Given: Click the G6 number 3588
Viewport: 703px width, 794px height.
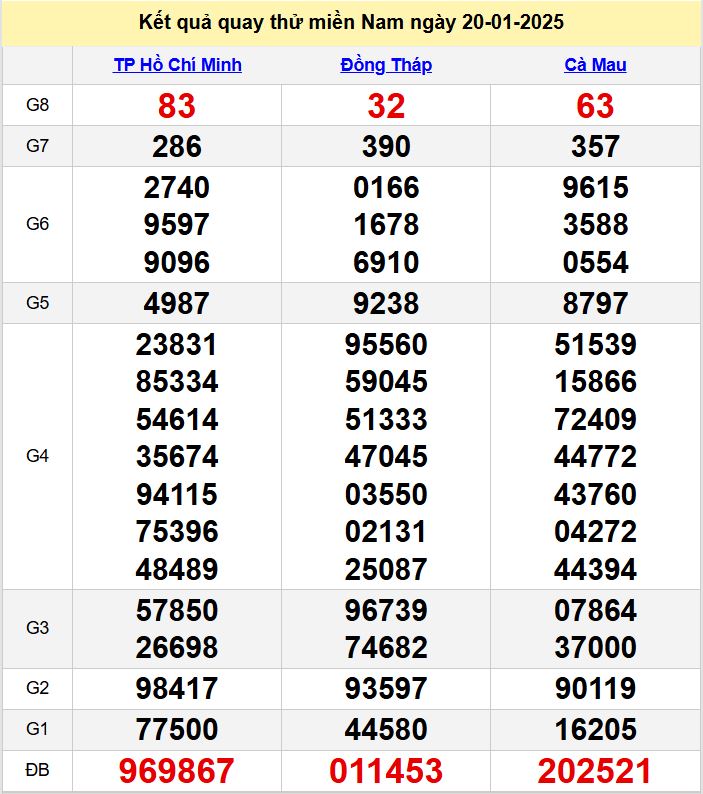Looking at the screenshot, I should point(595,224).
